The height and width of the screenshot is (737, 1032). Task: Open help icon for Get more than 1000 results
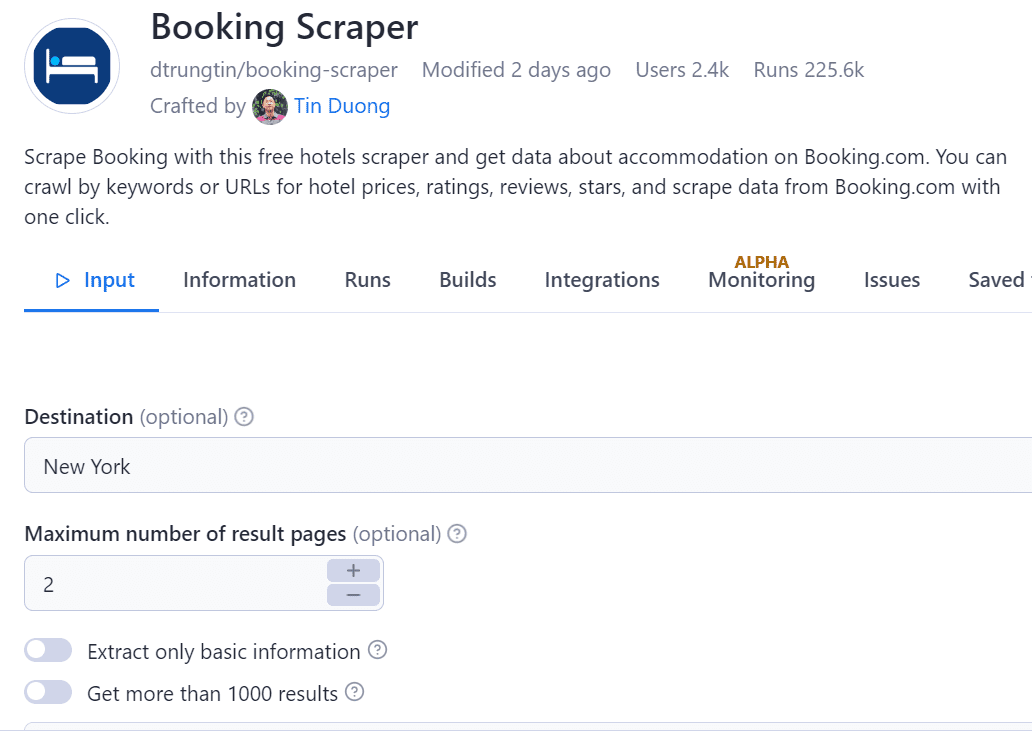pyautogui.click(x=355, y=692)
